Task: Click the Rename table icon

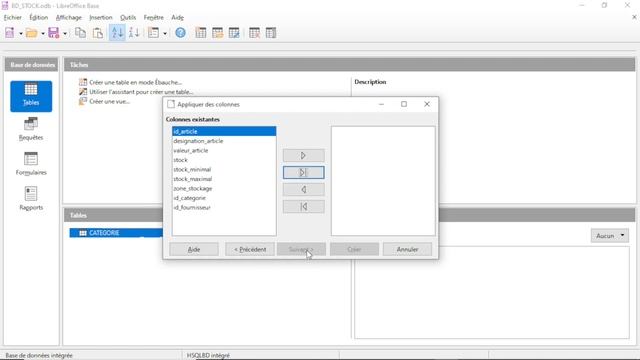Action: pyautogui.click(x=271, y=33)
